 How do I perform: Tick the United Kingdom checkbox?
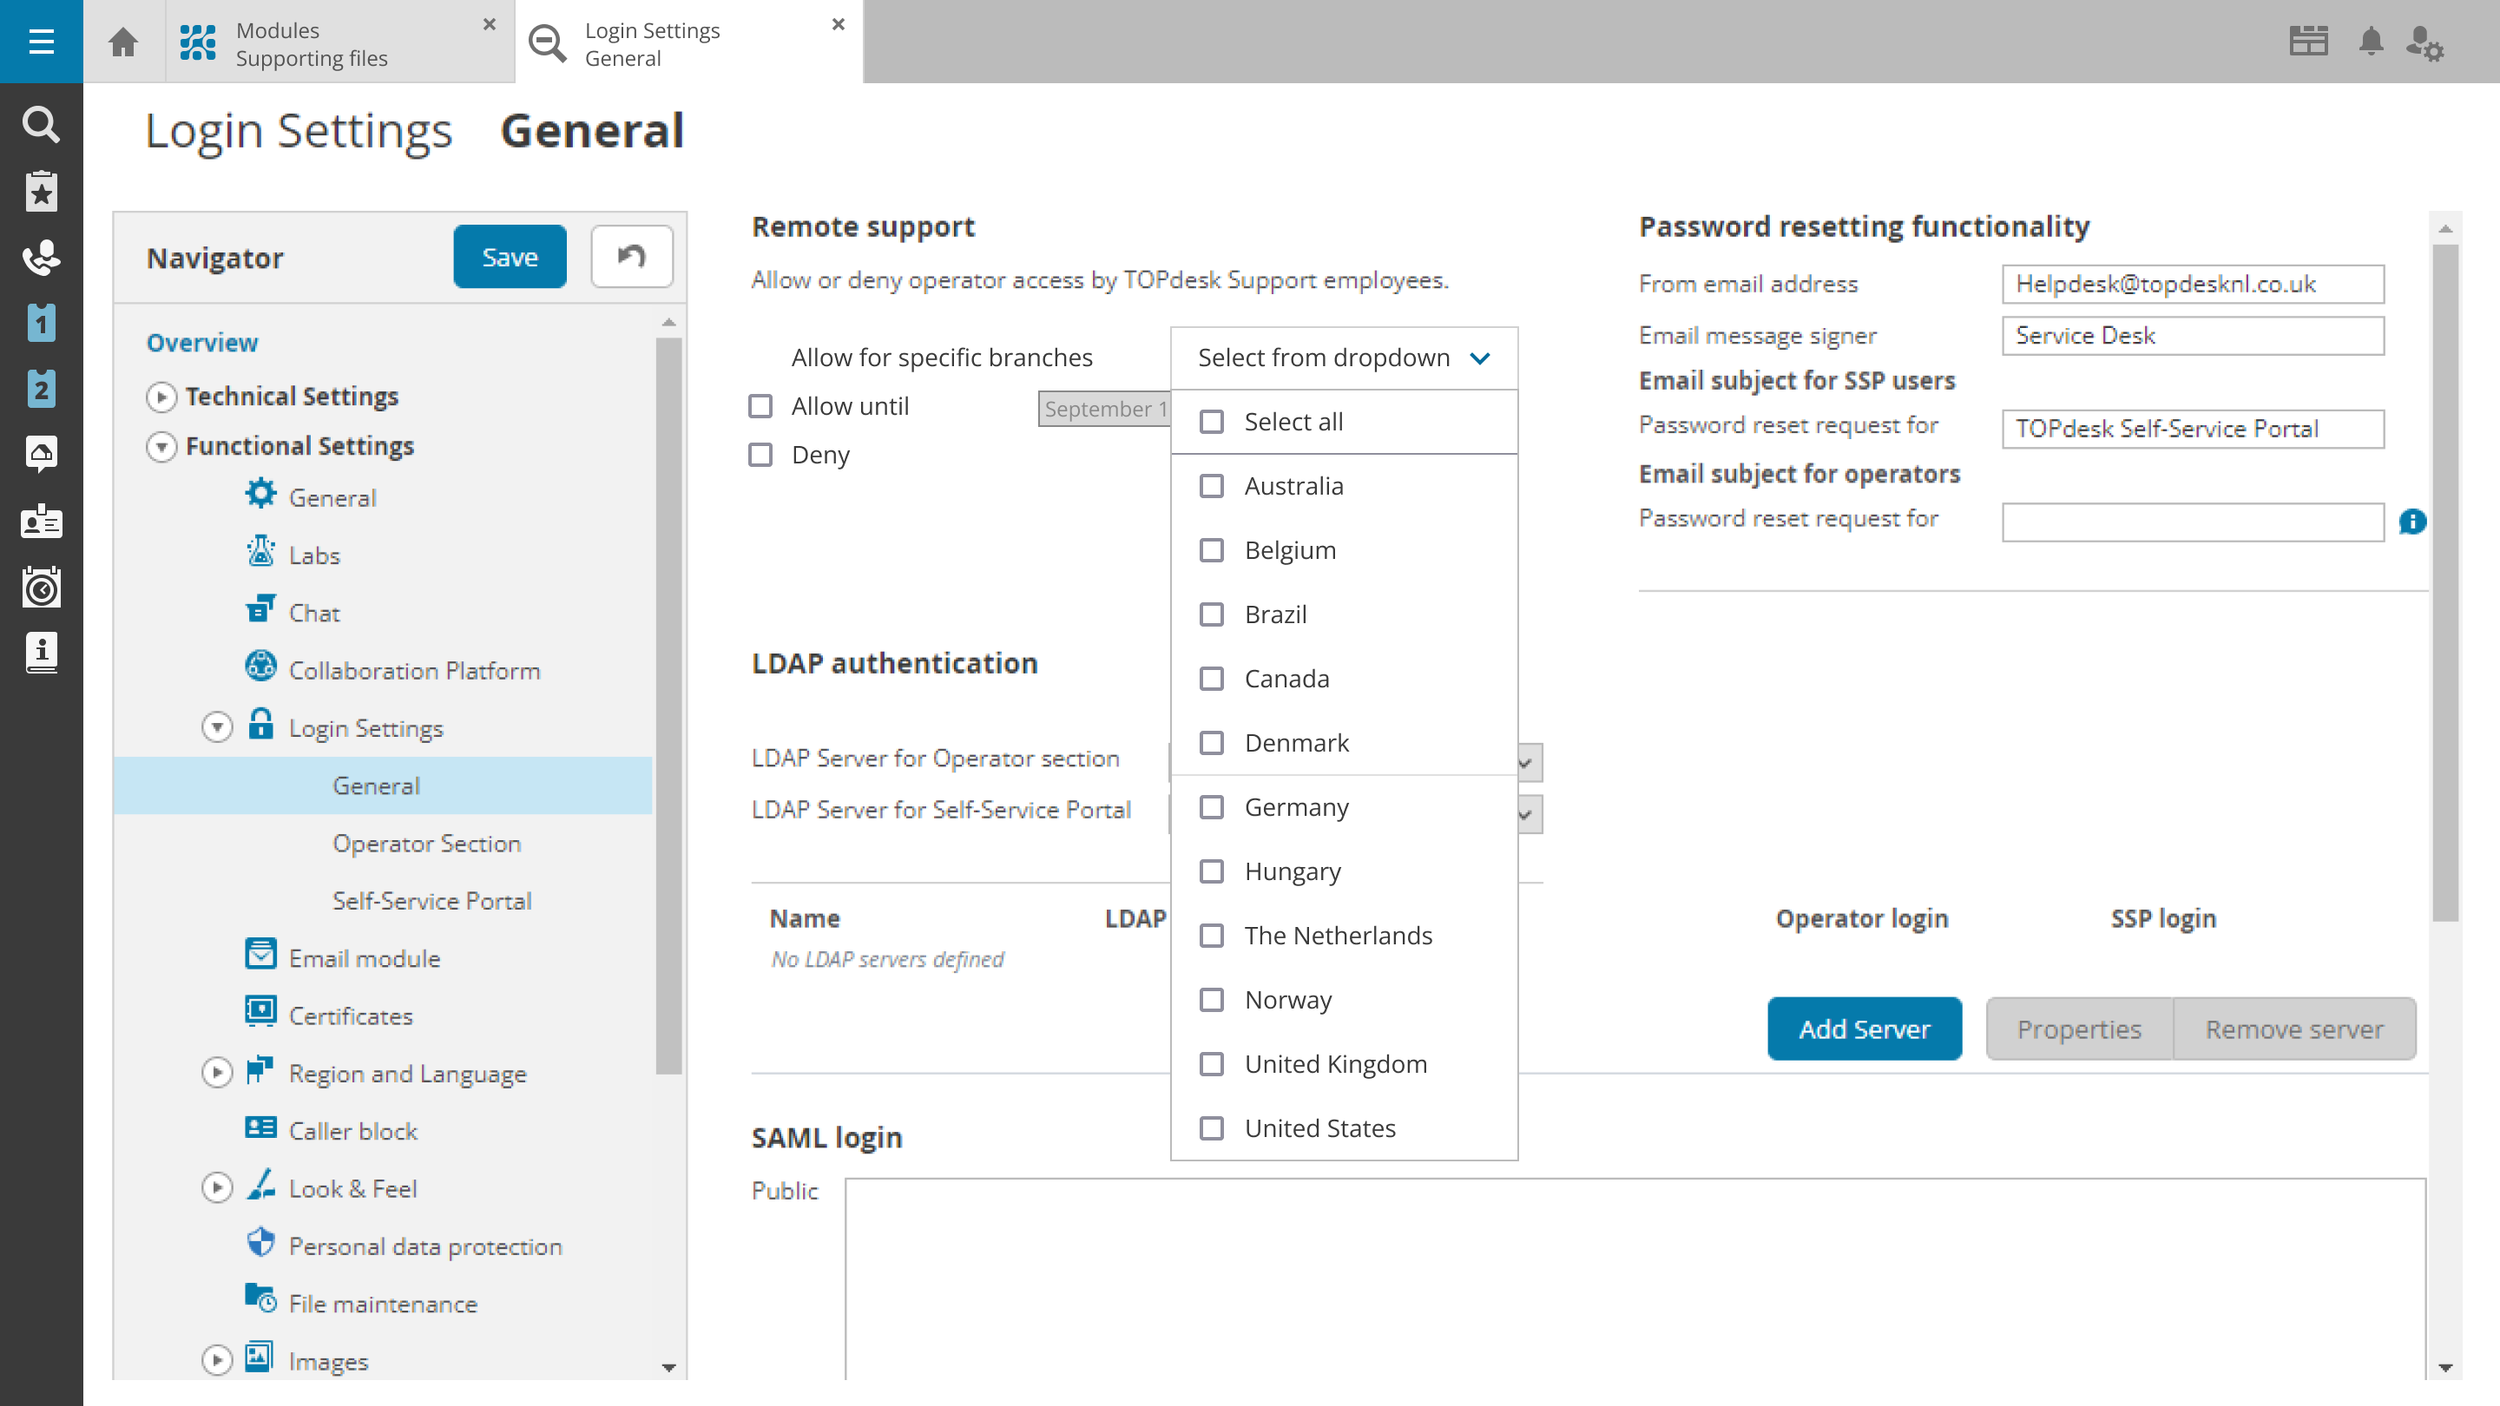[x=1212, y=1064]
